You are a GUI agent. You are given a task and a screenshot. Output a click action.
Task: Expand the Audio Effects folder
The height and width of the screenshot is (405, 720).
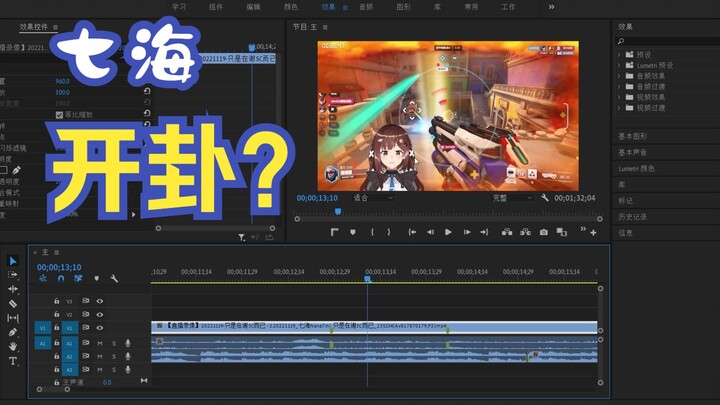tap(619, 76)
